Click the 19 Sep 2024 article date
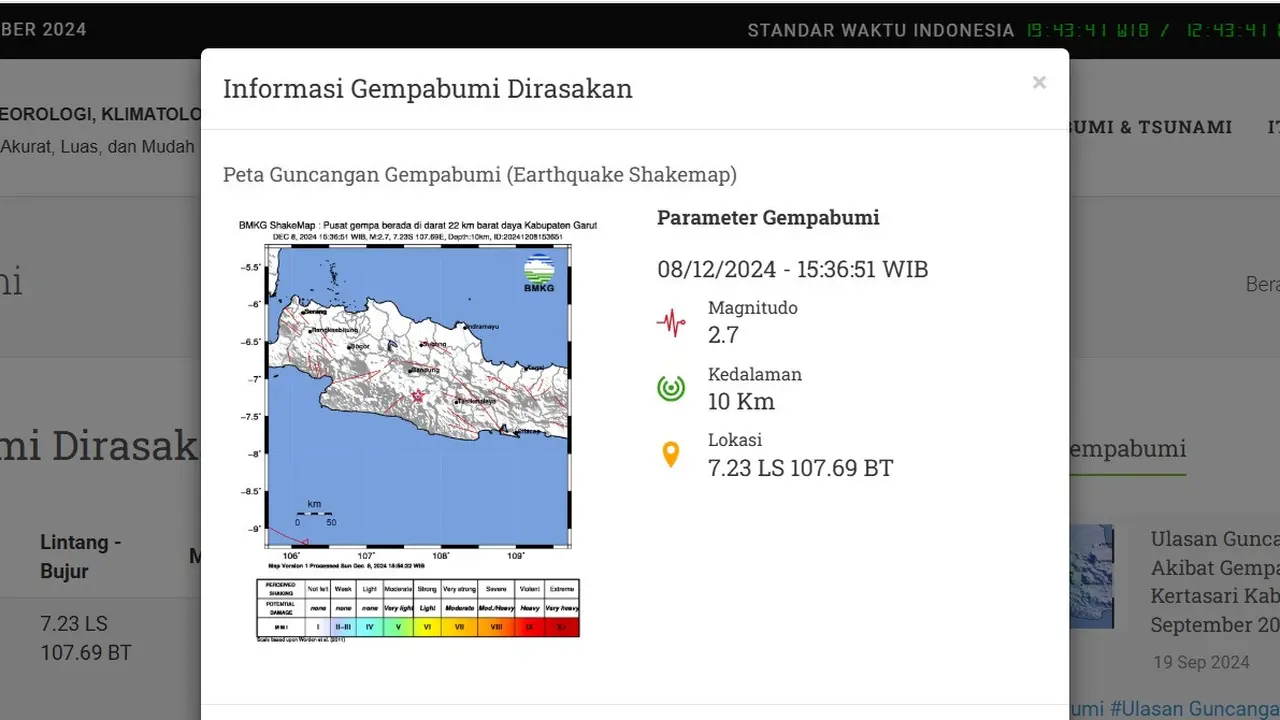The height and width of the screenshot is (720, 1280). [x=1200, y=662]
